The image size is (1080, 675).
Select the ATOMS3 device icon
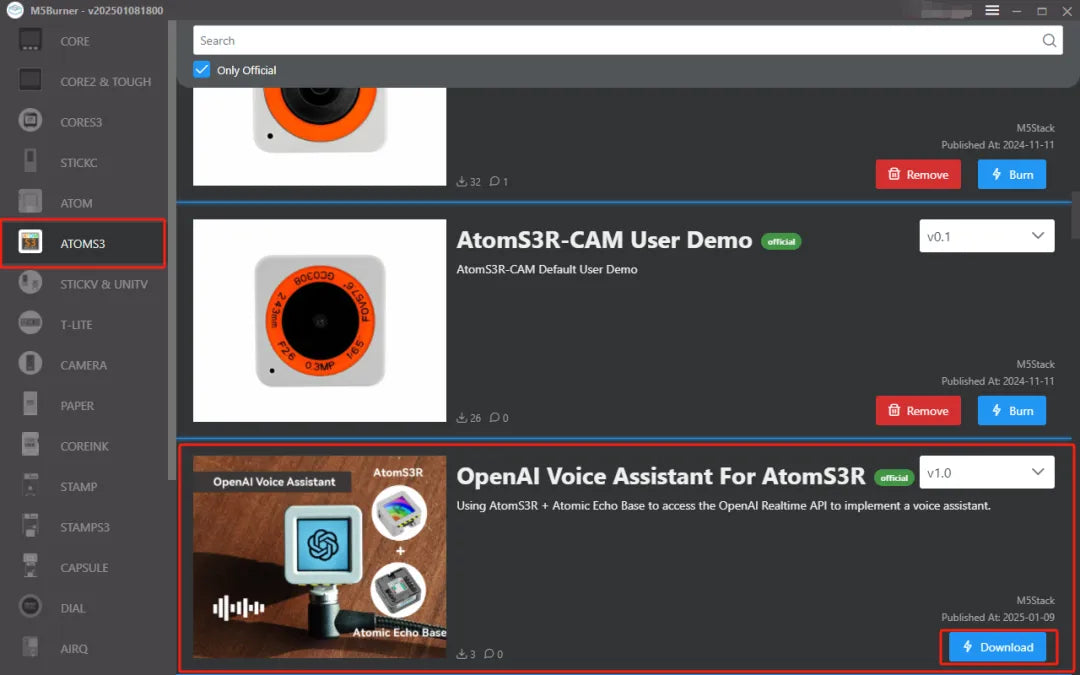pos(30,242)
